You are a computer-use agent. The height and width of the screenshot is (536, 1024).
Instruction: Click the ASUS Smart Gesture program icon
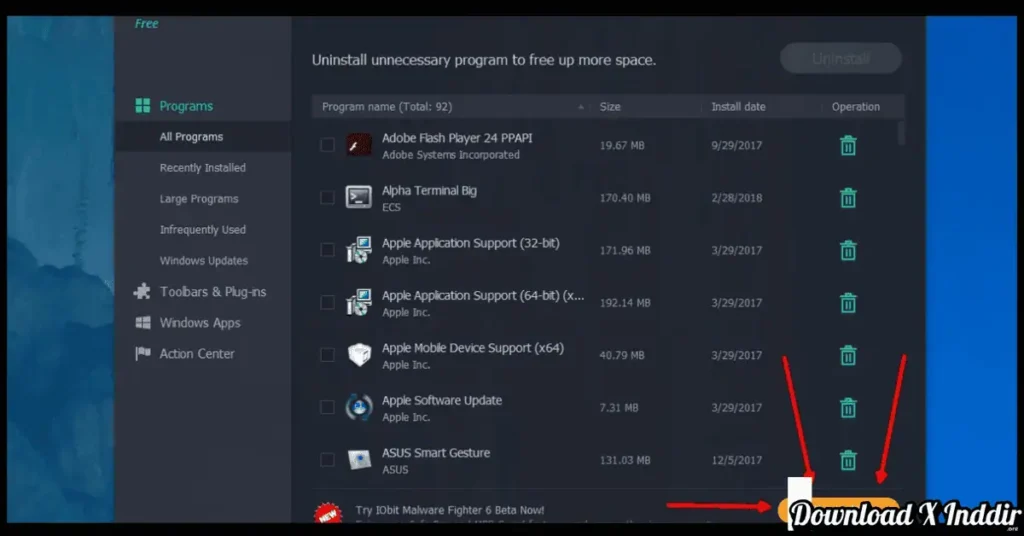click(359, 460)
